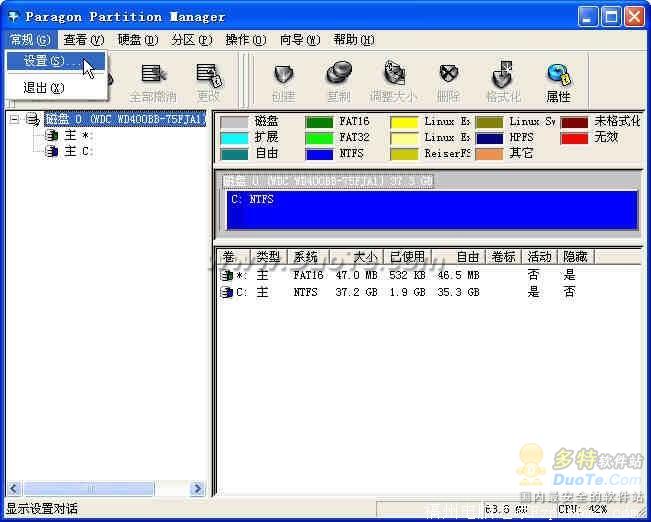
Task: Click the grey 磁盘 legend swatch
Action: [x=234, y=123]
